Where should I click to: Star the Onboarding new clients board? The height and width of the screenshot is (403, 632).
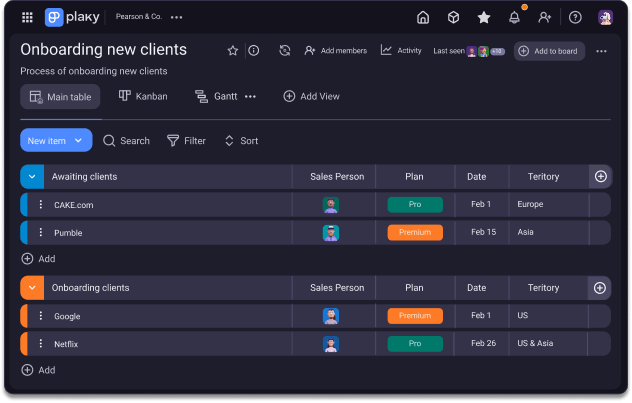coord(233,51)
